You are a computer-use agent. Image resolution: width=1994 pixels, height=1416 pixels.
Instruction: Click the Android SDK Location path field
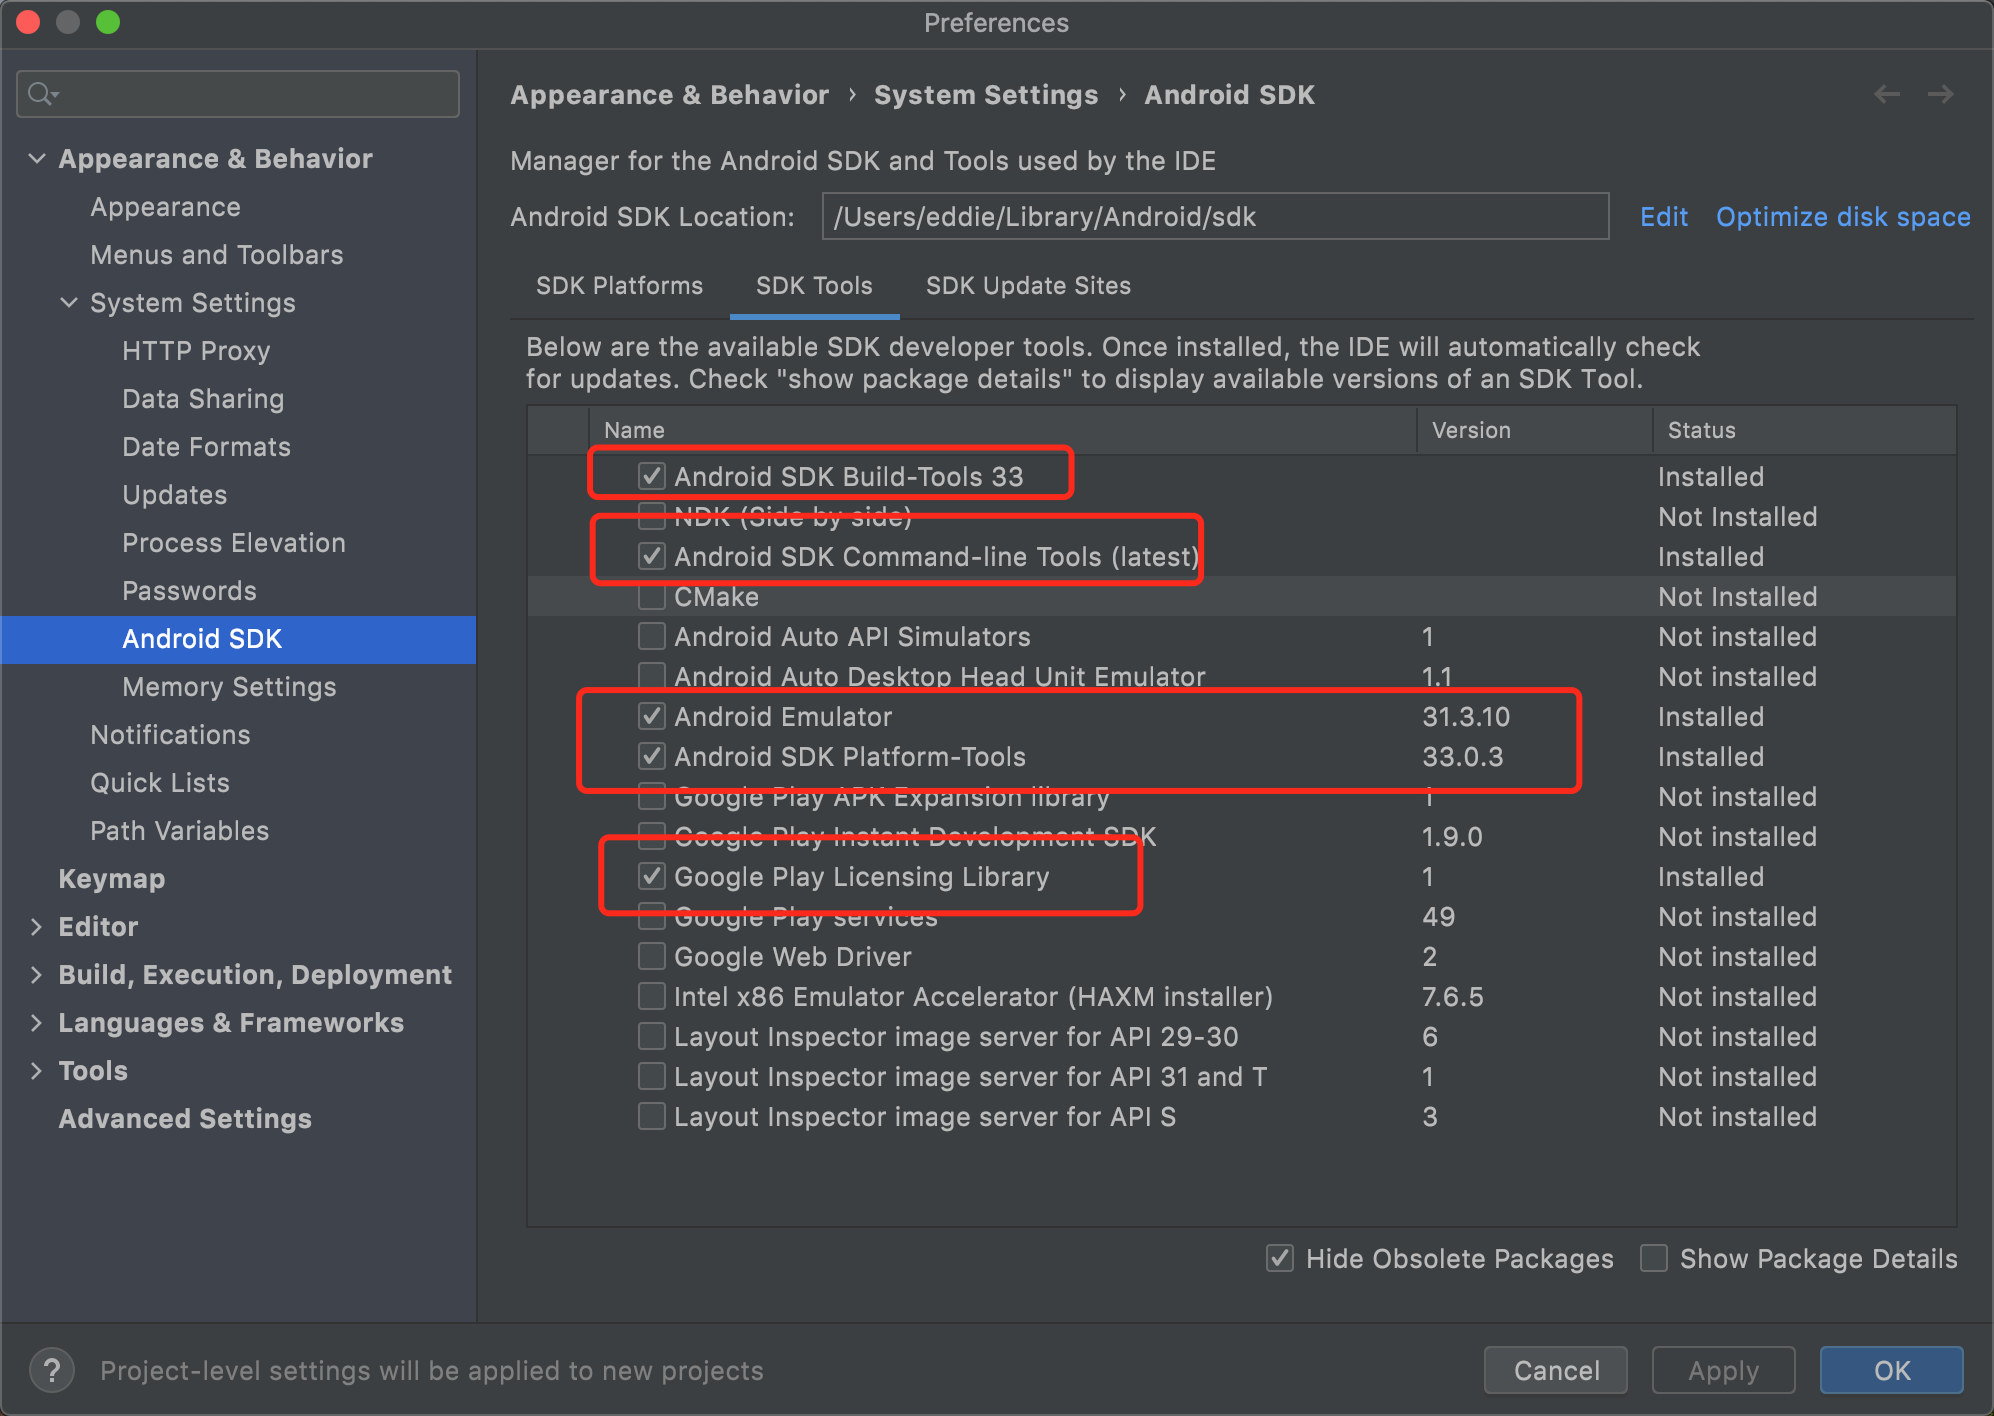(x=1215, y=217)
